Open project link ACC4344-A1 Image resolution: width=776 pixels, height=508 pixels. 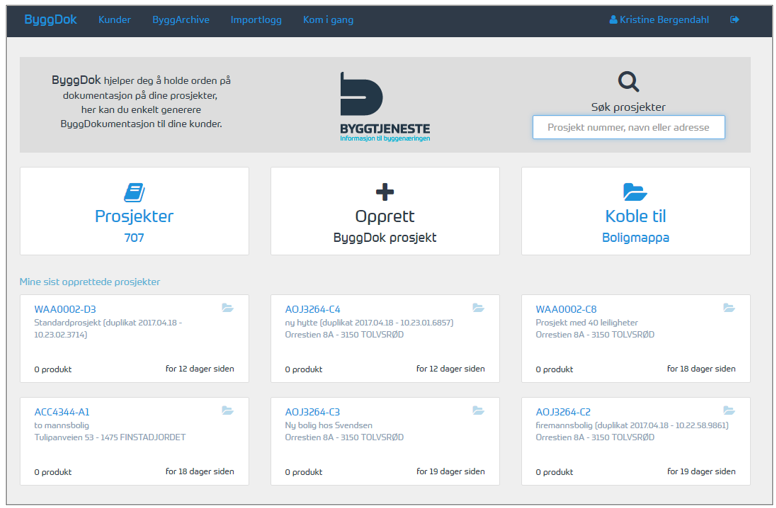coord(62,412)
